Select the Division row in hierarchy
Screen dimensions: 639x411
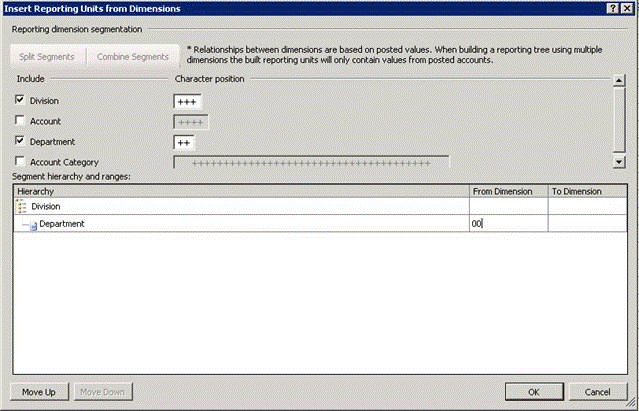coord(320,207)
